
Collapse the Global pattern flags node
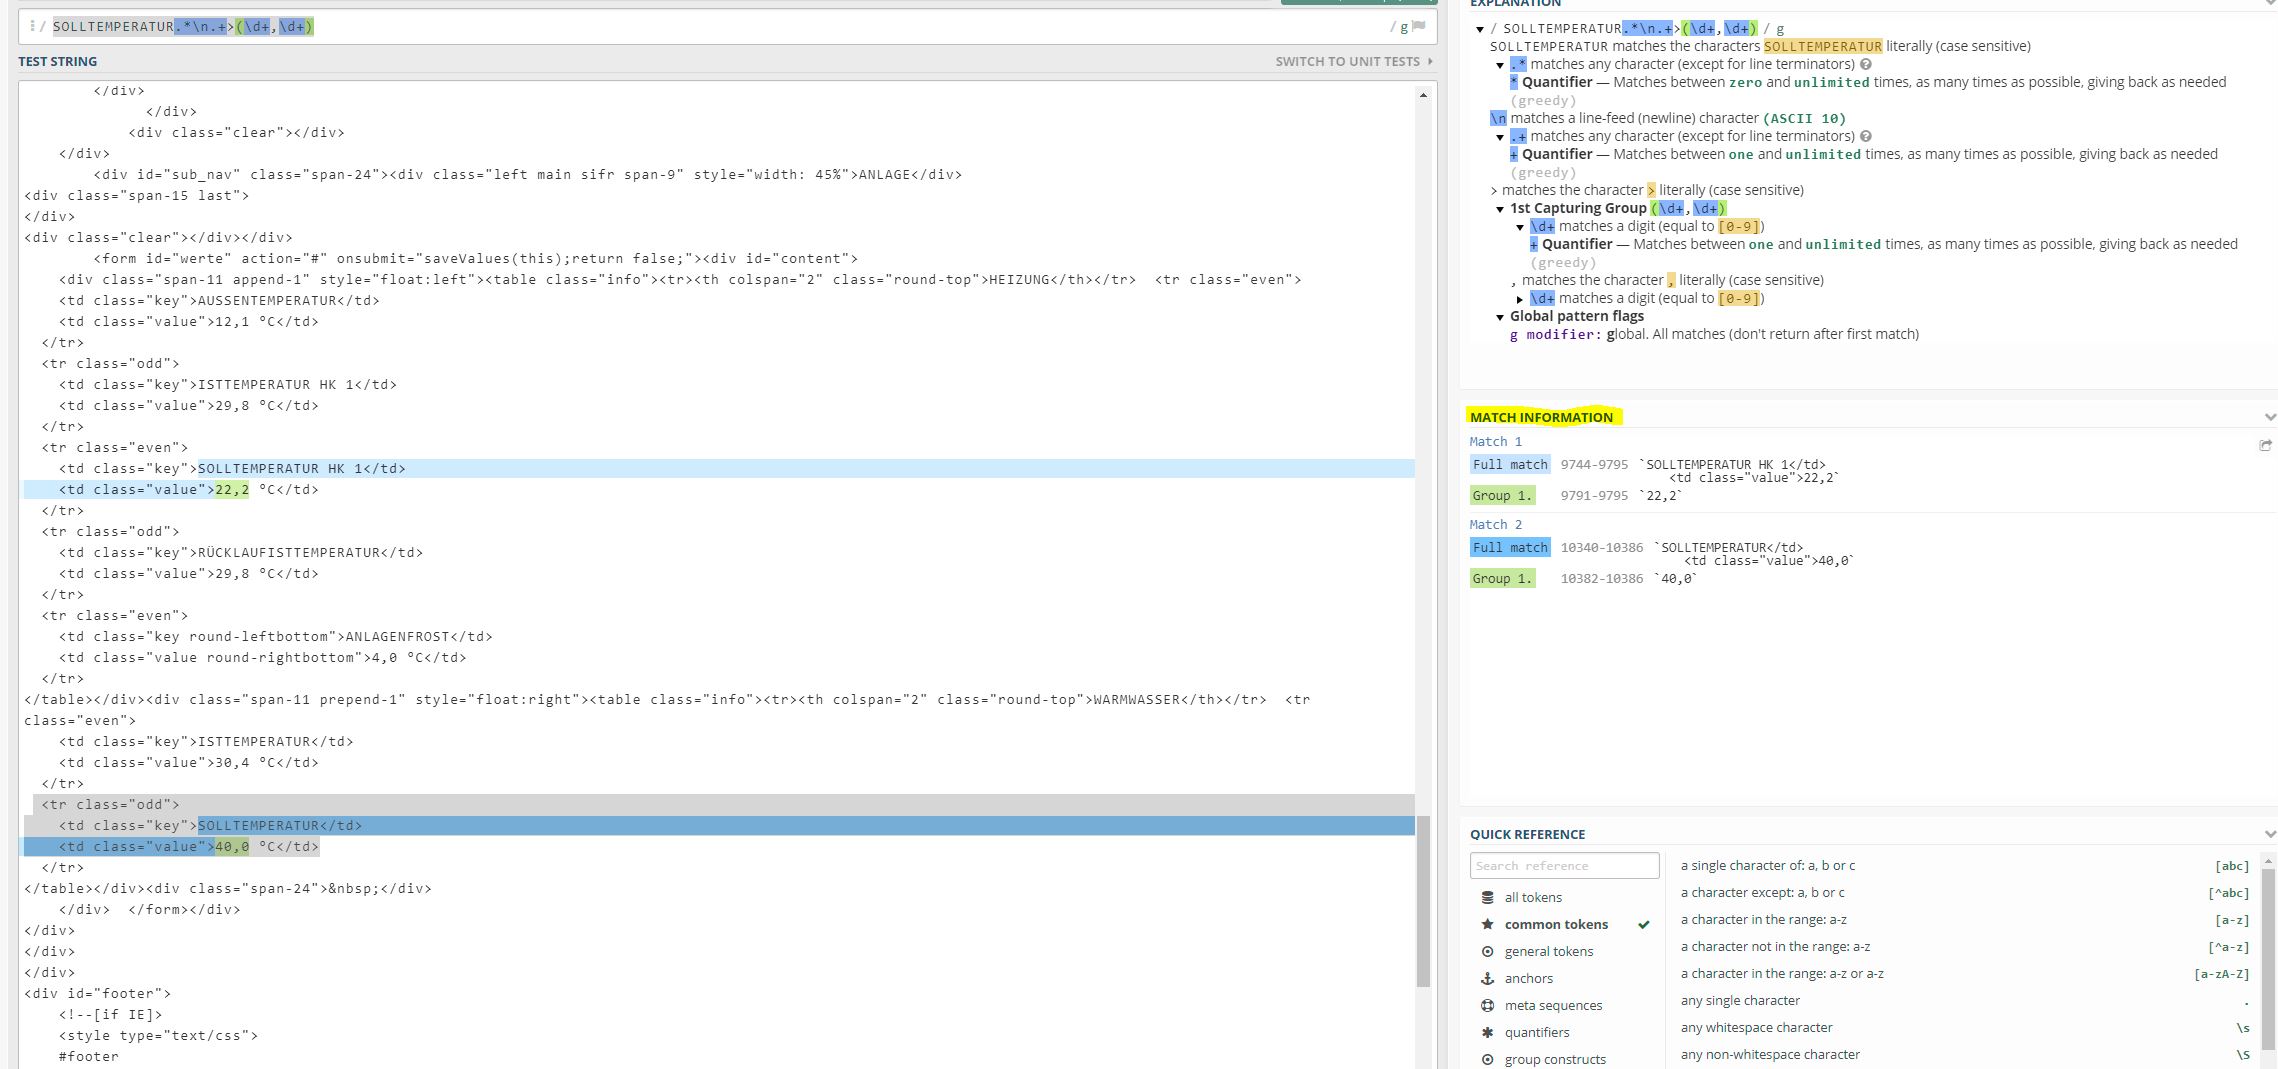(1500, 317)
